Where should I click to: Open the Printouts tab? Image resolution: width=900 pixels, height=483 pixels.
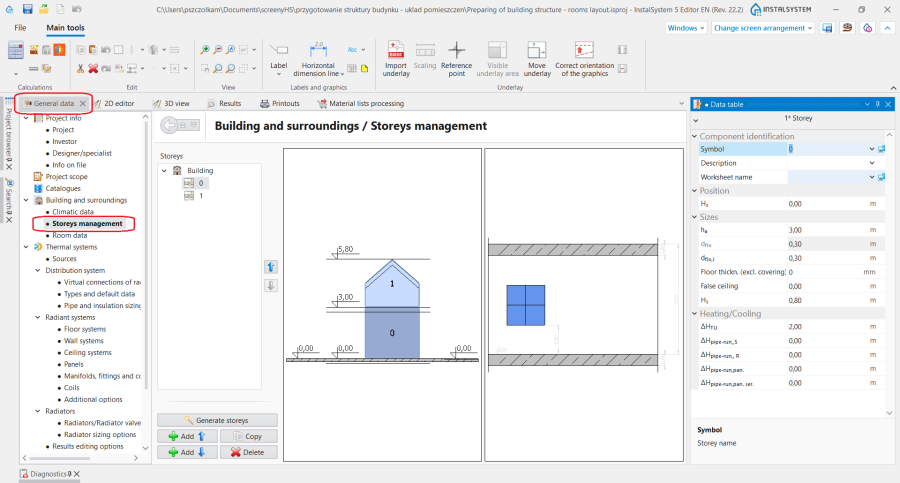[x=280, y=103]
